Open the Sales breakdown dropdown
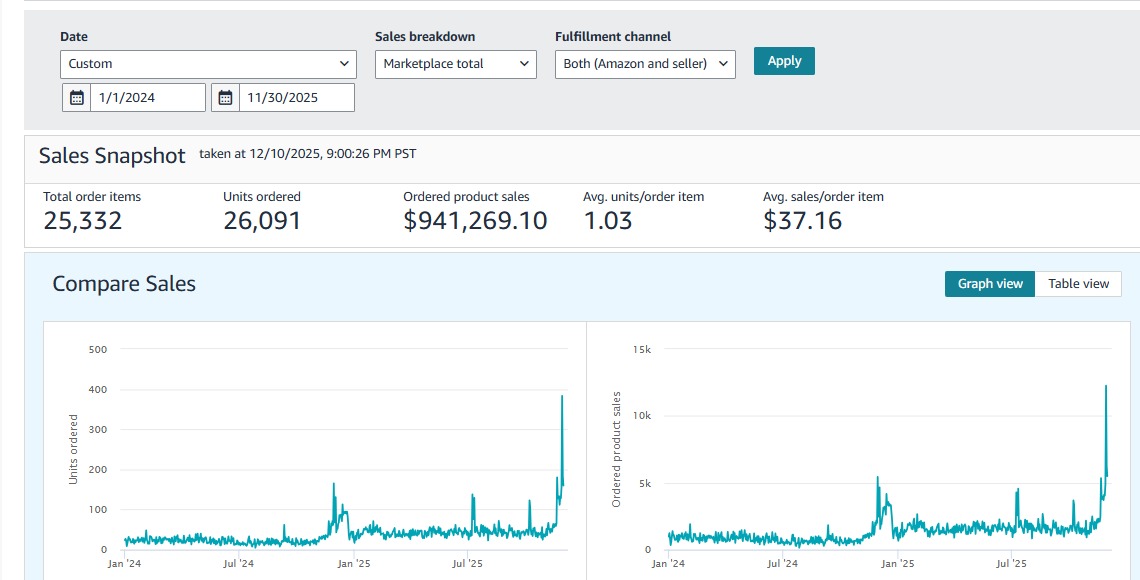The image size is (1140, 580). pos(456,64)
